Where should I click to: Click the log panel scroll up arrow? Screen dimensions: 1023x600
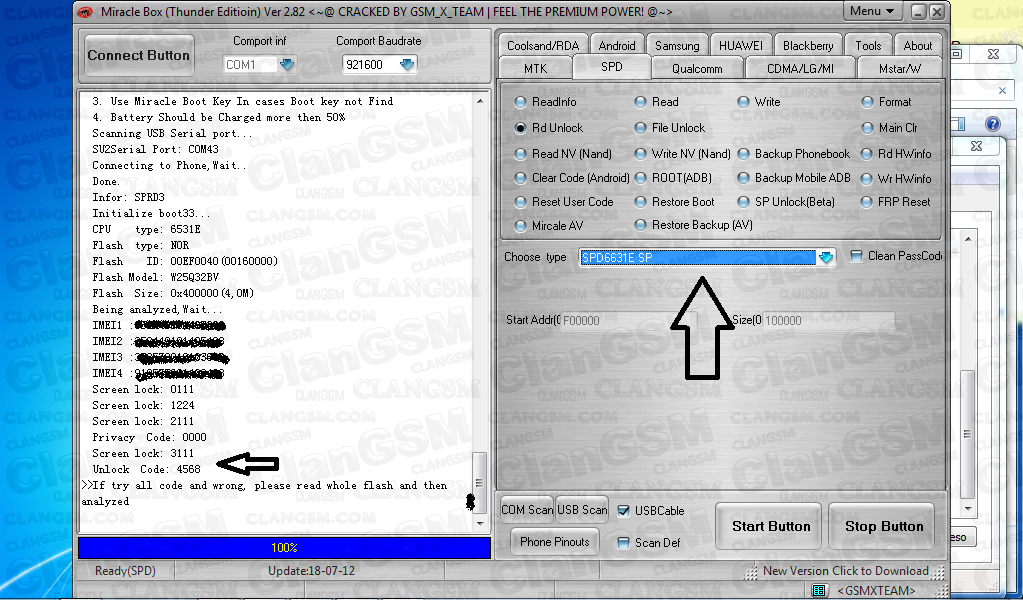480,101
